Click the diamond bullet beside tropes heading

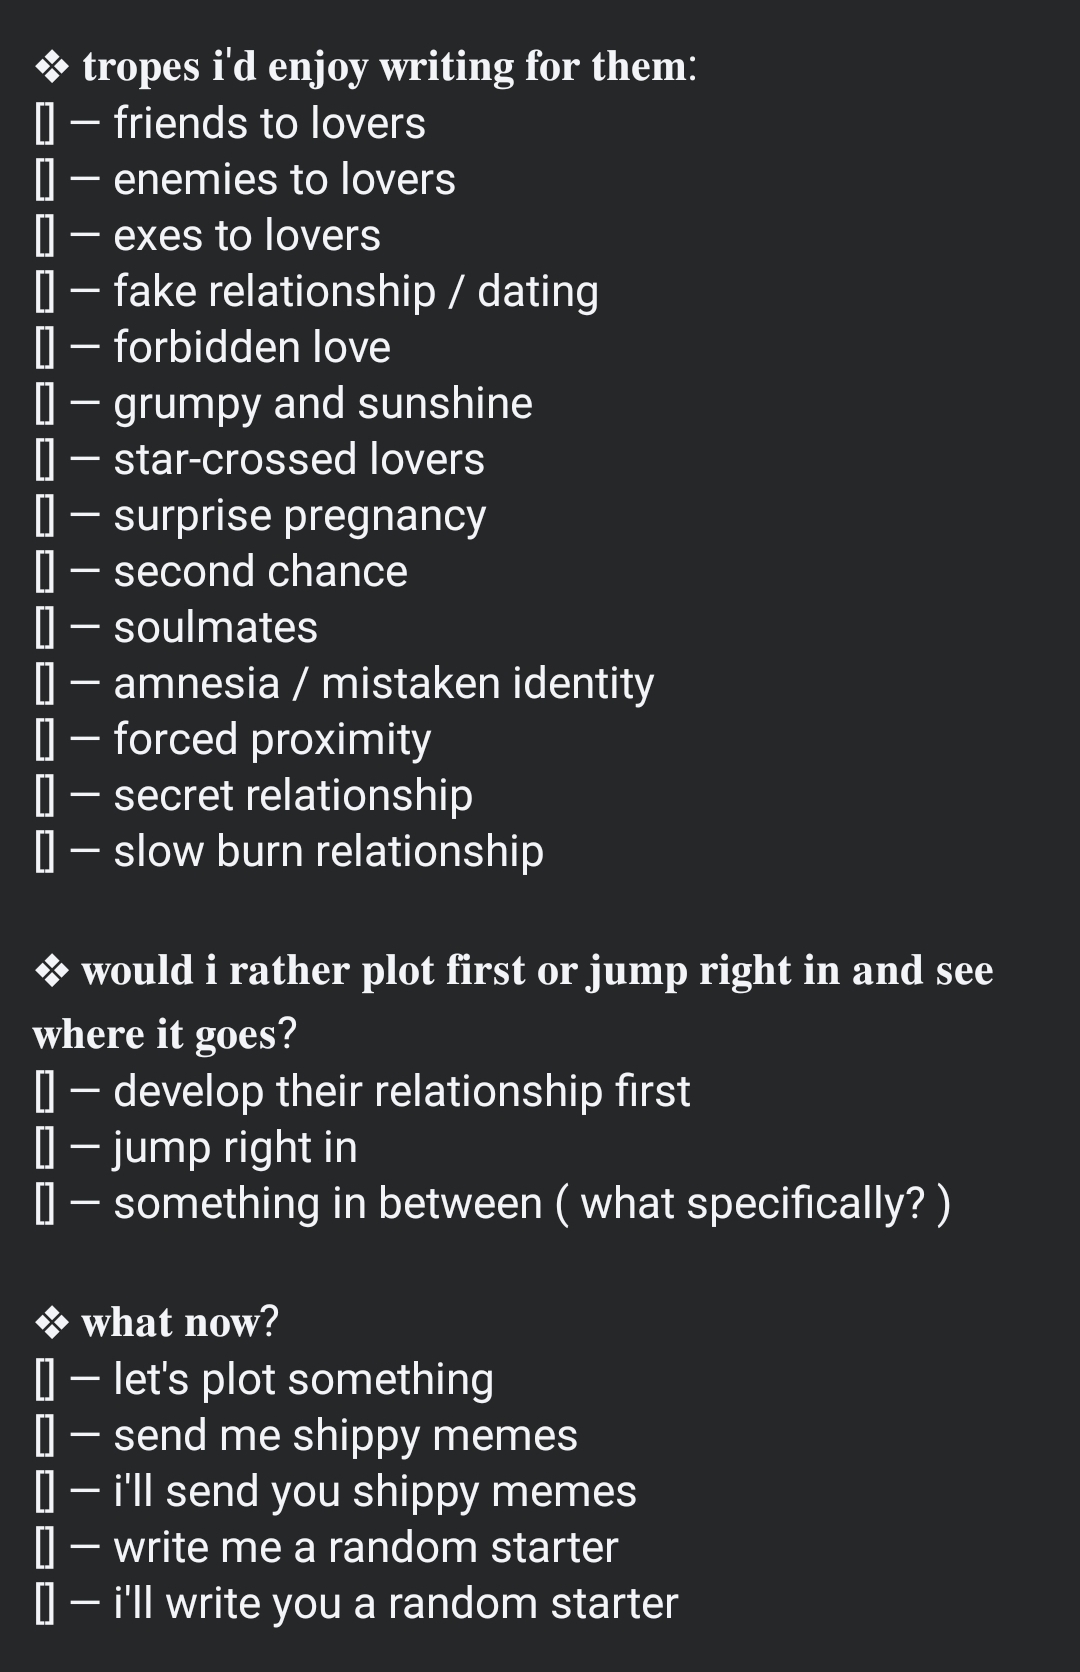tap(51, 68)
